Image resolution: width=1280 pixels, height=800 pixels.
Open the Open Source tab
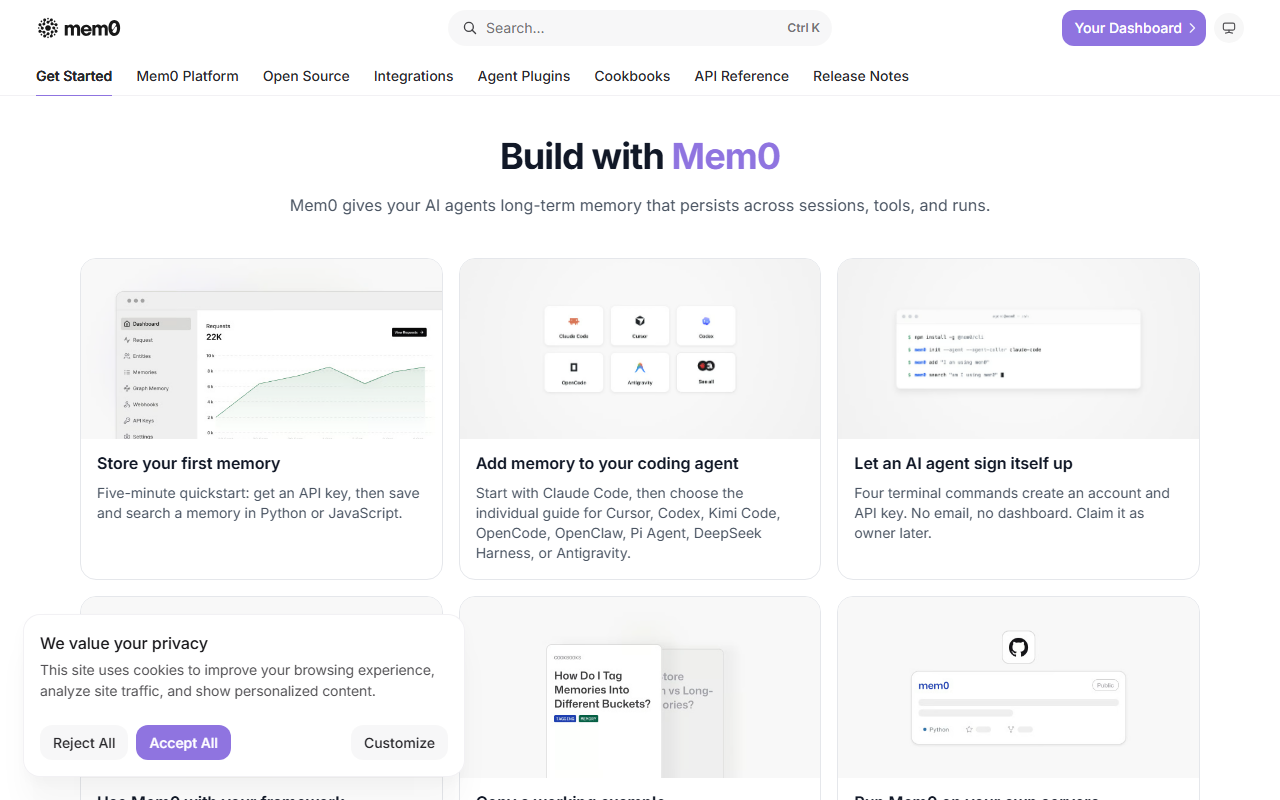coord(306,76)
